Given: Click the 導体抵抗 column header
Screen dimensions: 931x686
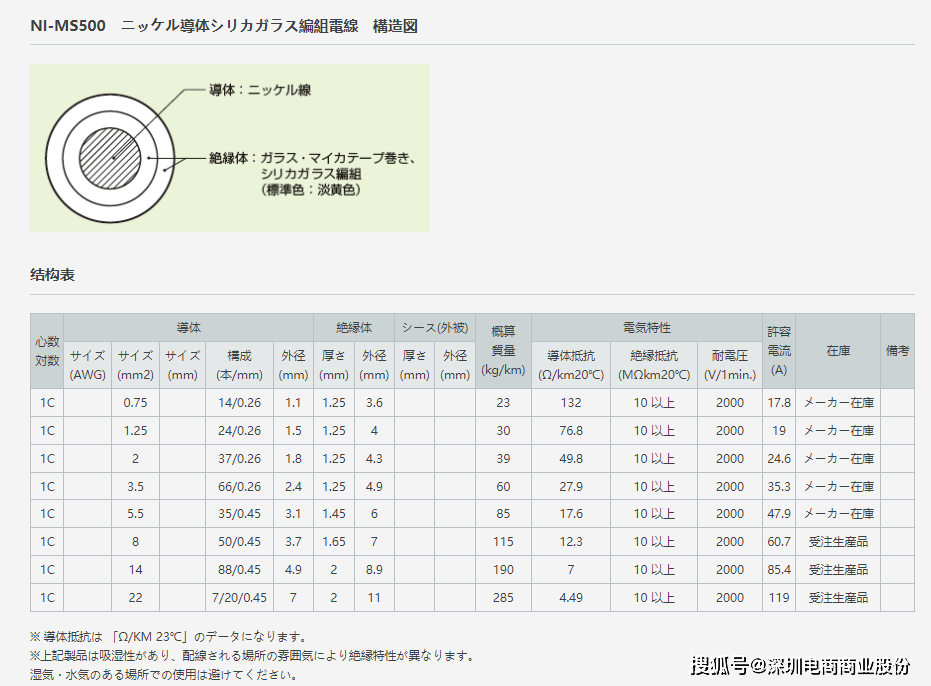Looking at the screenshot, I should (571, 365).
